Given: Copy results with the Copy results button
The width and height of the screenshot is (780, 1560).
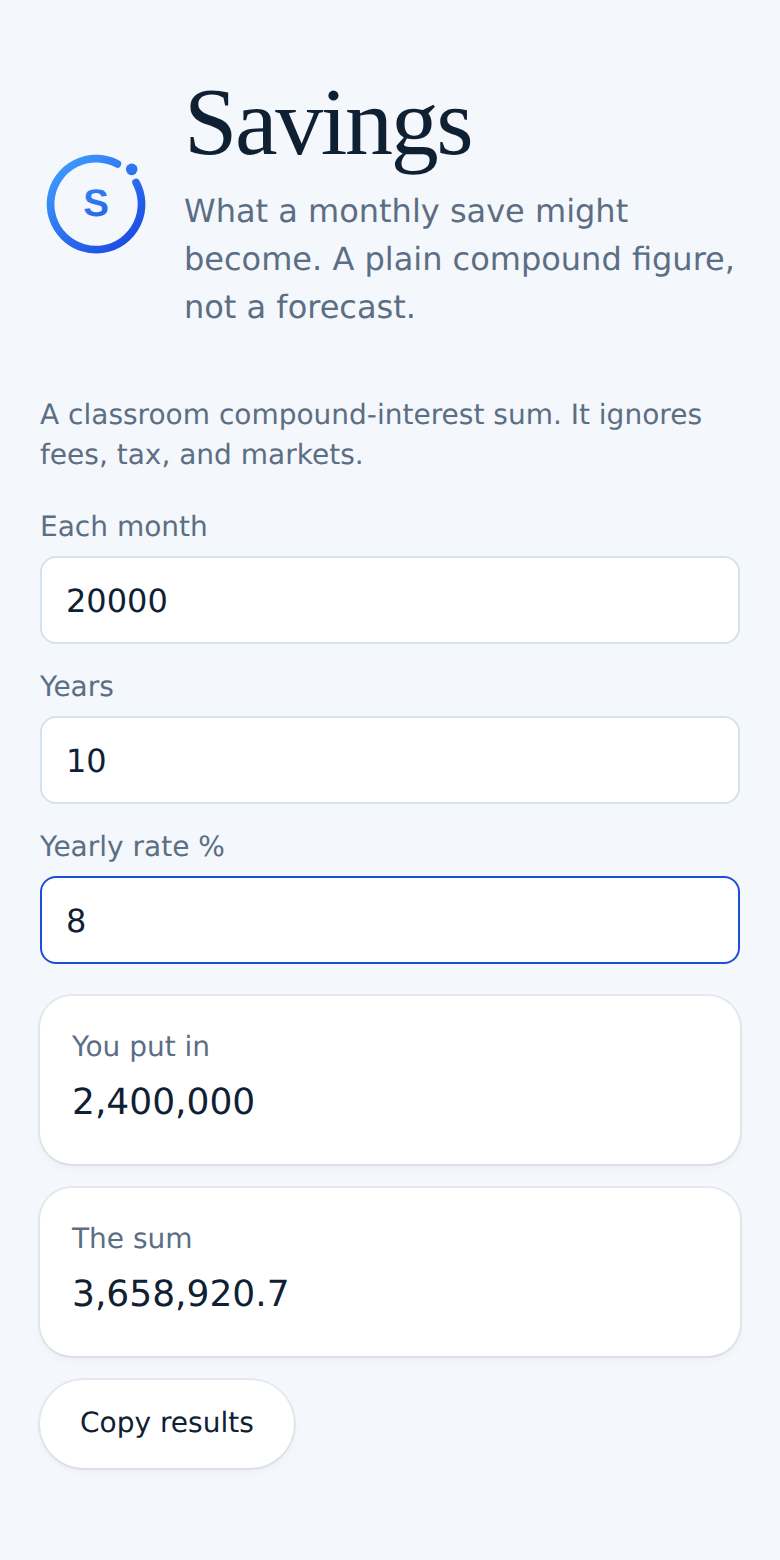Looking at the screenshot, I should tap(167, 1423).
